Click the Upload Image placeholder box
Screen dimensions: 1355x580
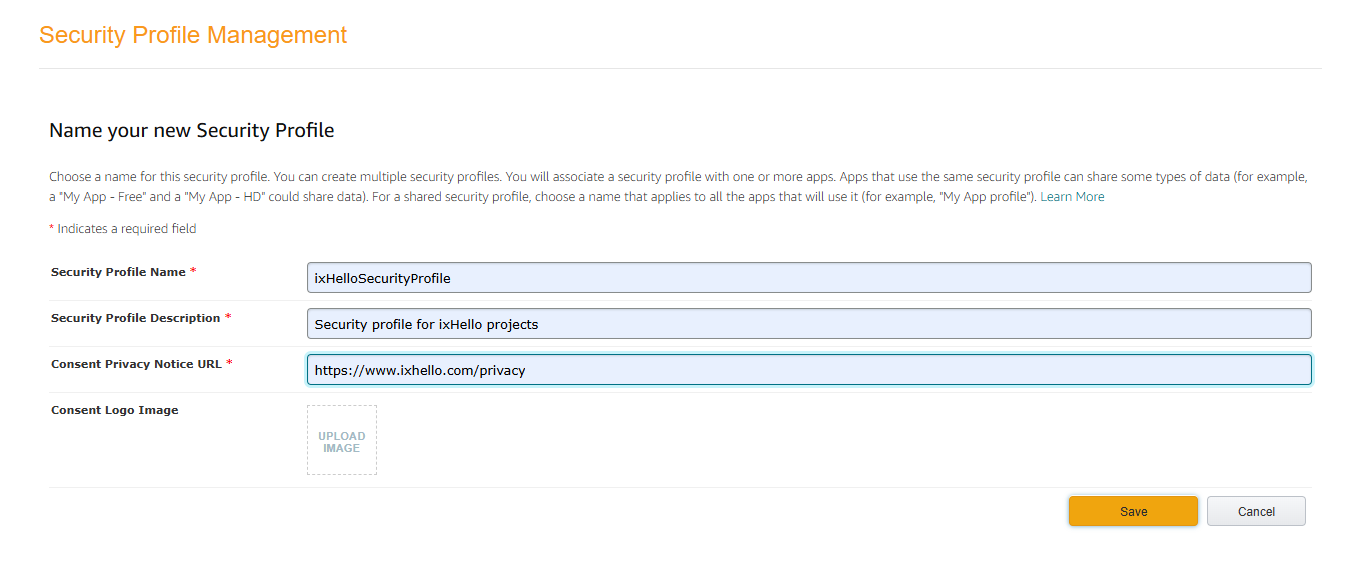point(342,440)
